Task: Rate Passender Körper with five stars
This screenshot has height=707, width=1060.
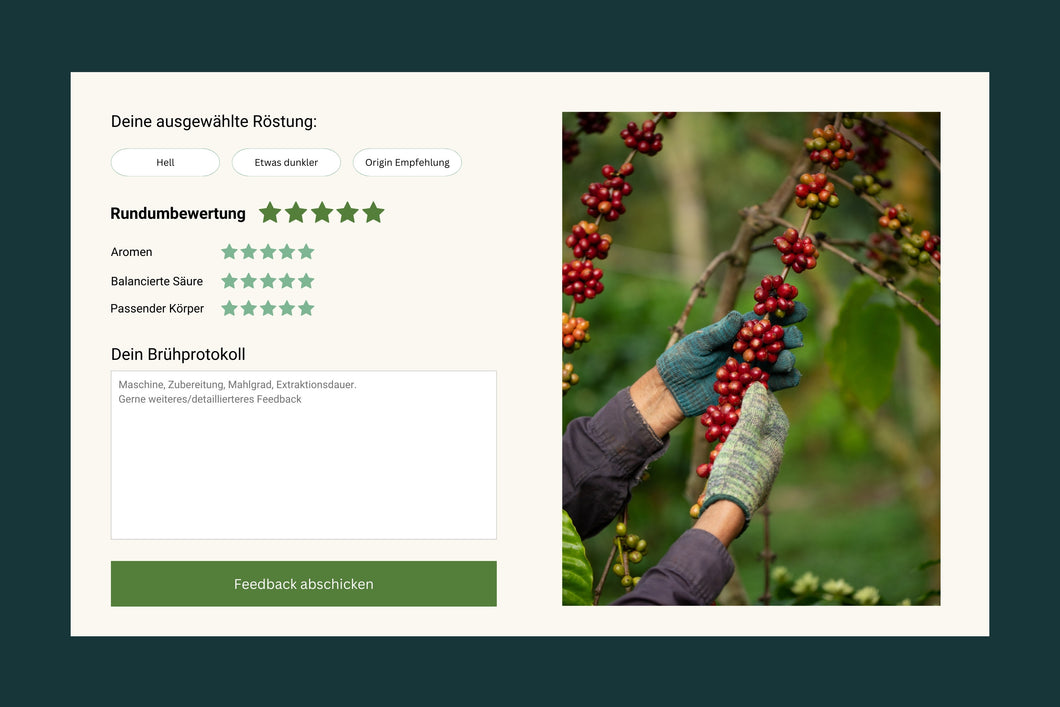Action: pos(306,308)
